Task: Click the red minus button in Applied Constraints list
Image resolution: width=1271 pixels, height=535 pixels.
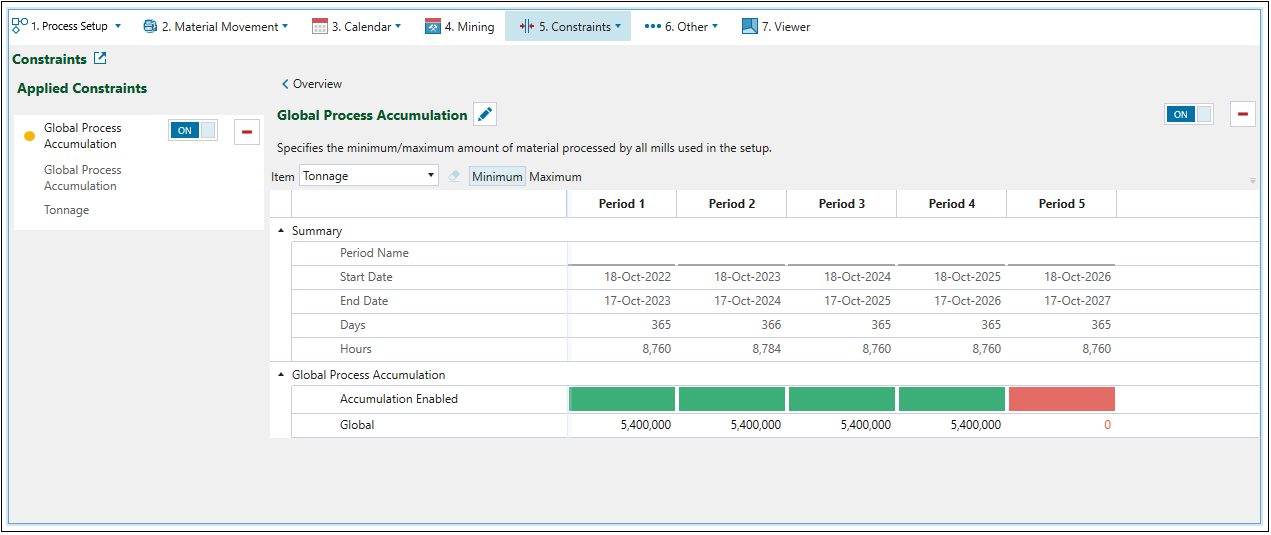Action: [247, 131]
